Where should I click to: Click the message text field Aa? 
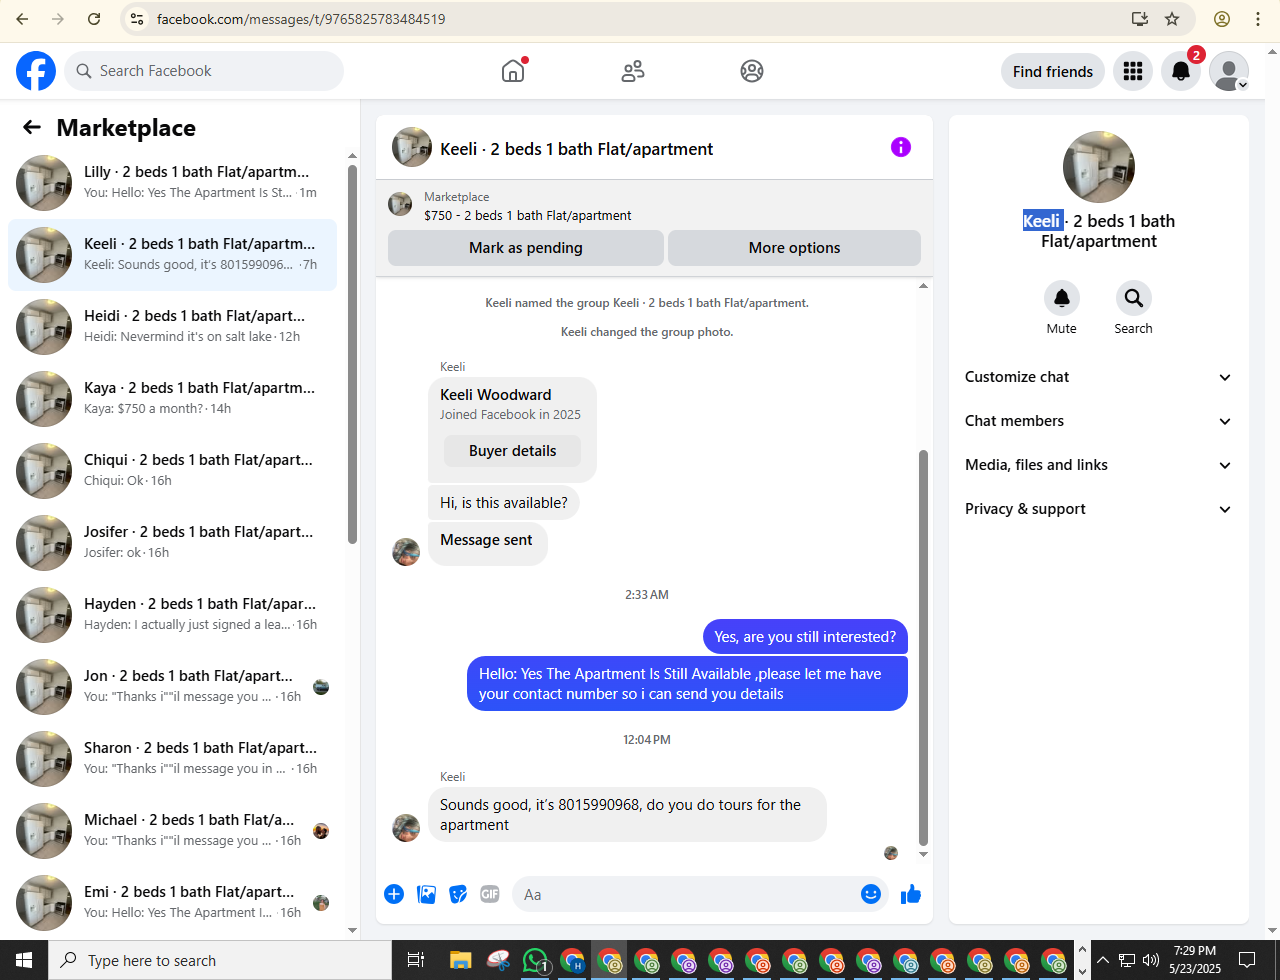click(x=686, y=894)
